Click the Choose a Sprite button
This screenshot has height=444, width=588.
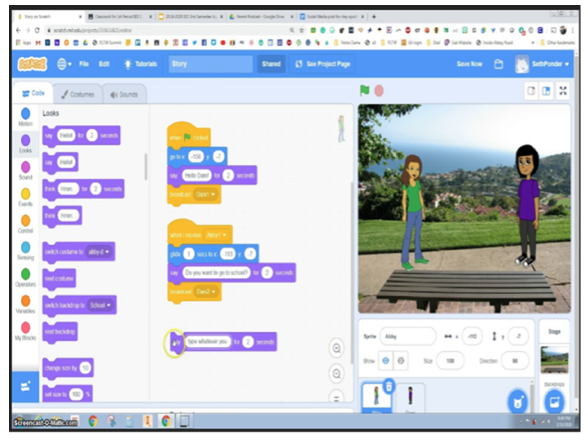(518, 402)
